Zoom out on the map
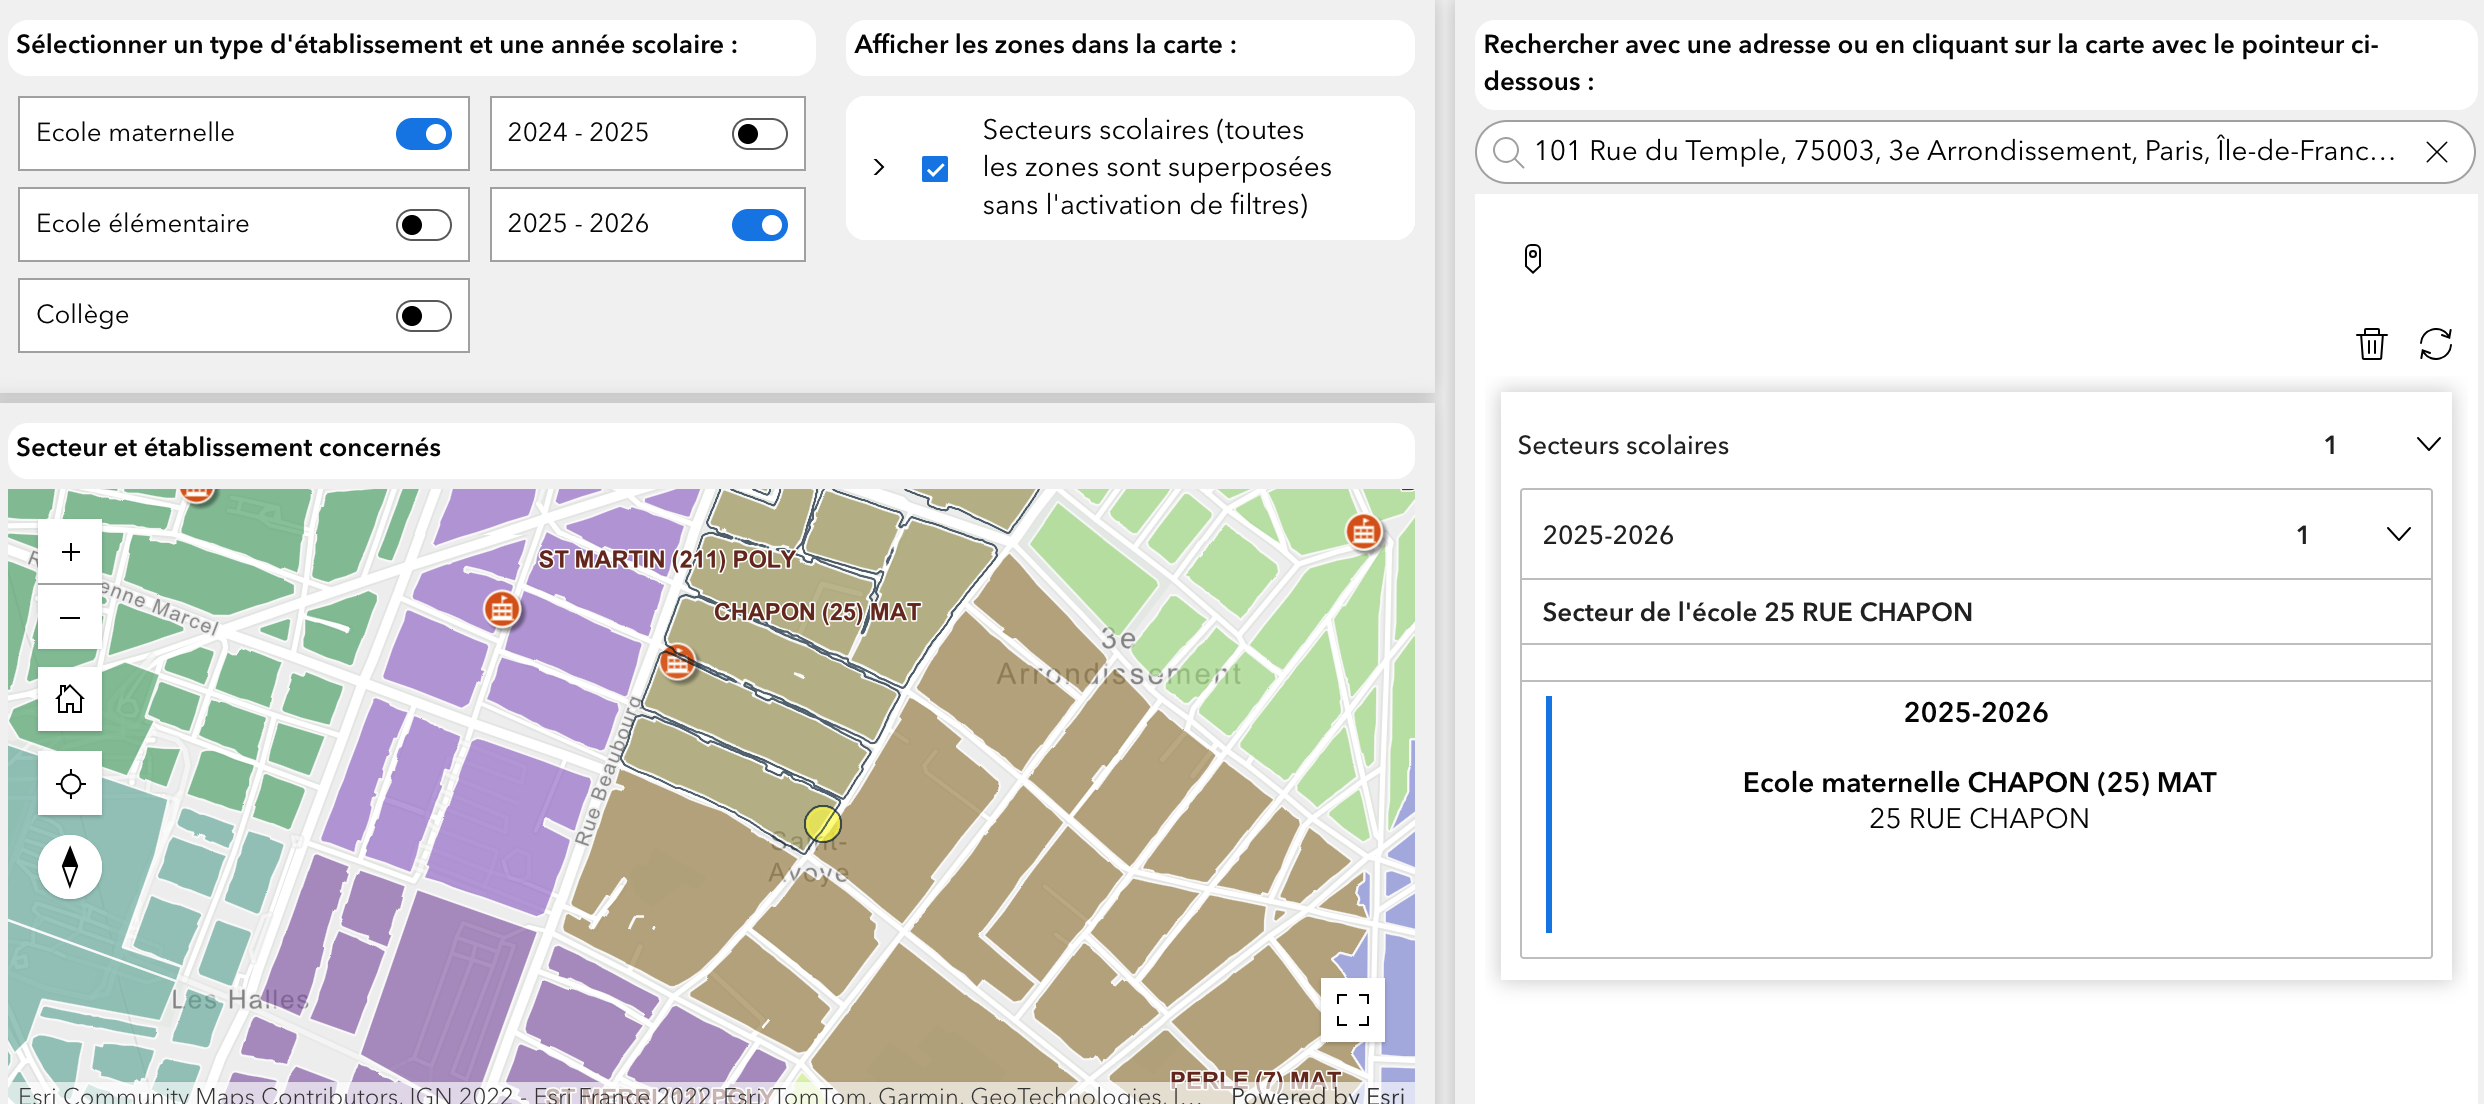Image resolution: width=2484 pixels, height=1104 pixels. coord(70,618)
